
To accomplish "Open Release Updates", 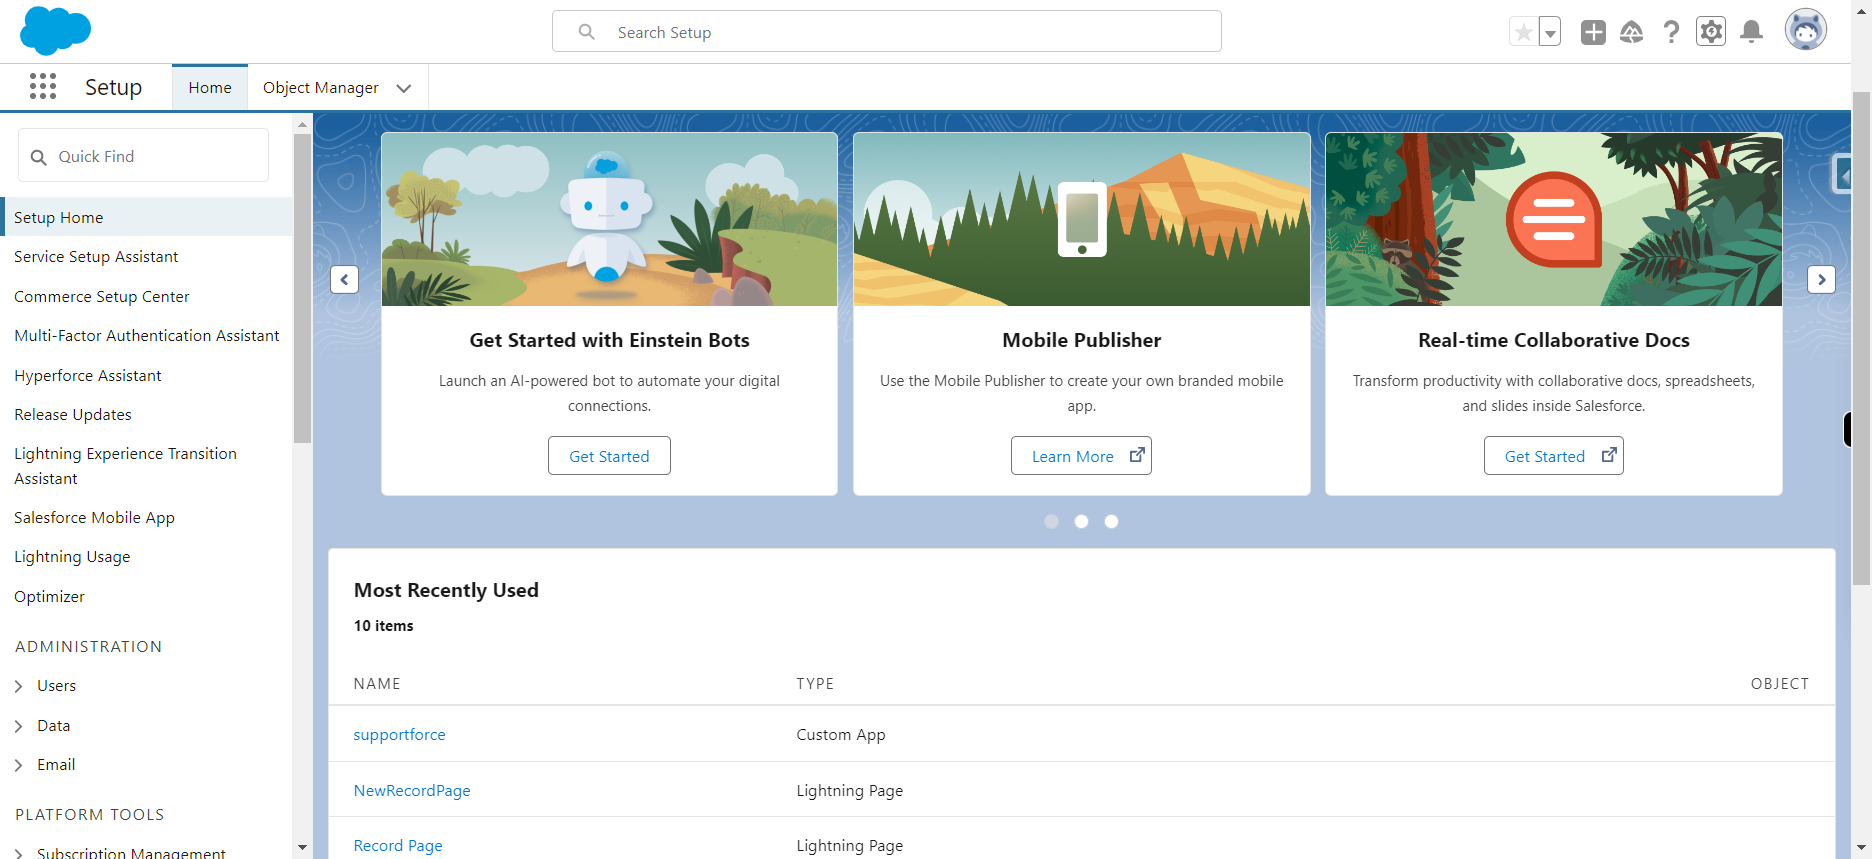I will pyautogui.click(x=73, y=415).
